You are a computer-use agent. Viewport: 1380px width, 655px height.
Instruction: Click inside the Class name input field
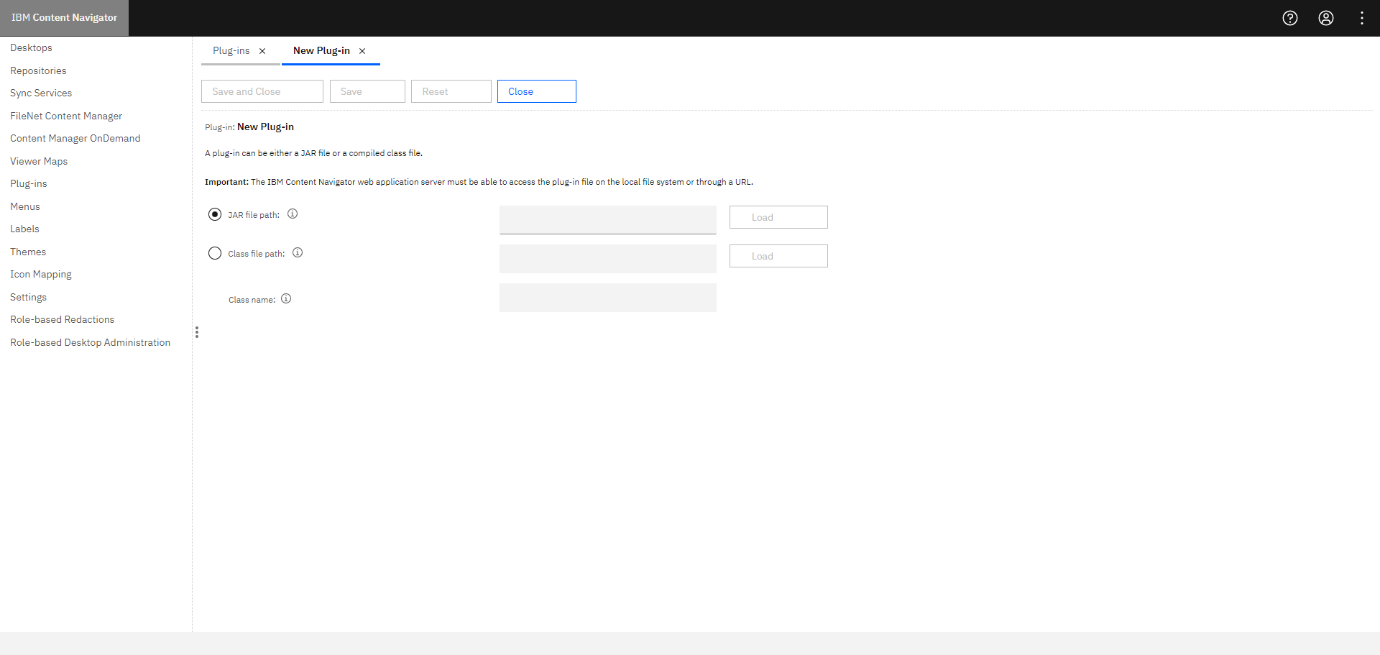[x=607, y=297]
